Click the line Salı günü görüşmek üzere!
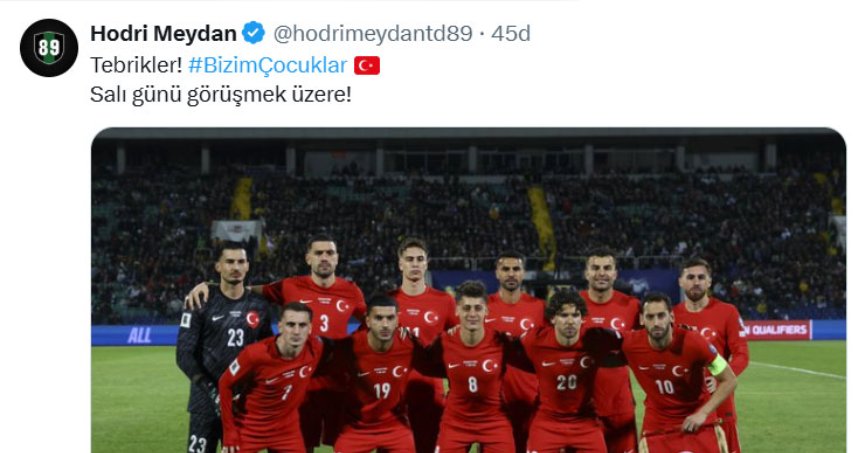Screen dimensions: 865x453 tap(221, 95)
